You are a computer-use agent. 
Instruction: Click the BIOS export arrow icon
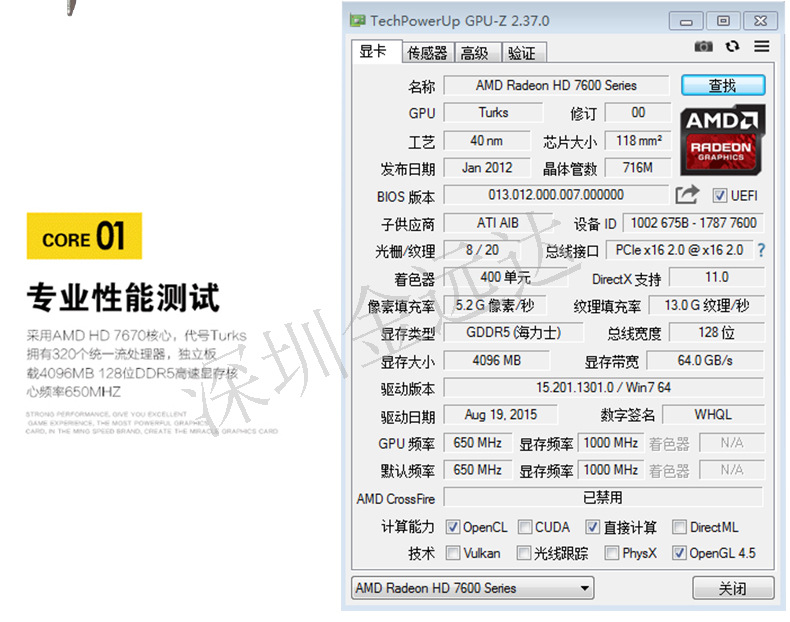tap(687, 195)
